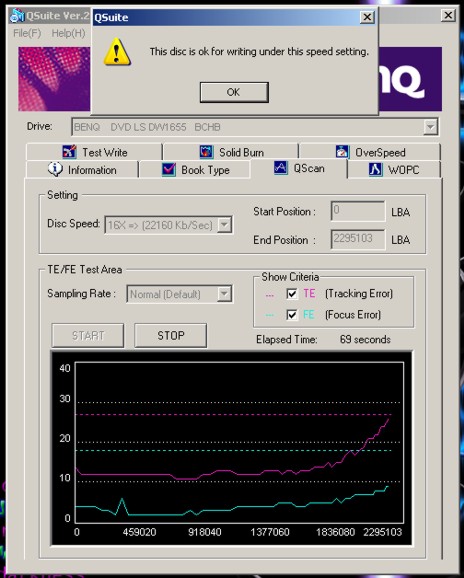Screen dimensions: 464x578
Task: Click the '(Tracking Error)' label text
Action: click(x=359, y=294)
